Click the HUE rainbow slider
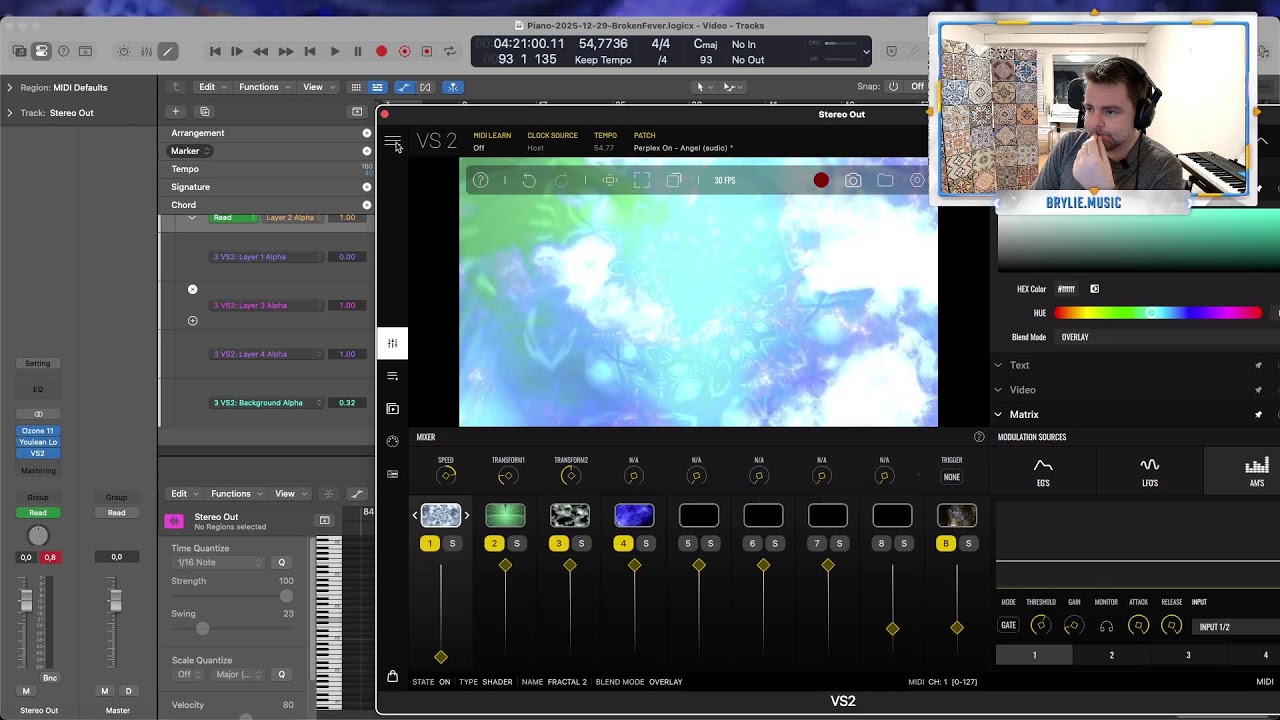The height and width of the screenshot is (720, 1280). tap(1157, 313)
